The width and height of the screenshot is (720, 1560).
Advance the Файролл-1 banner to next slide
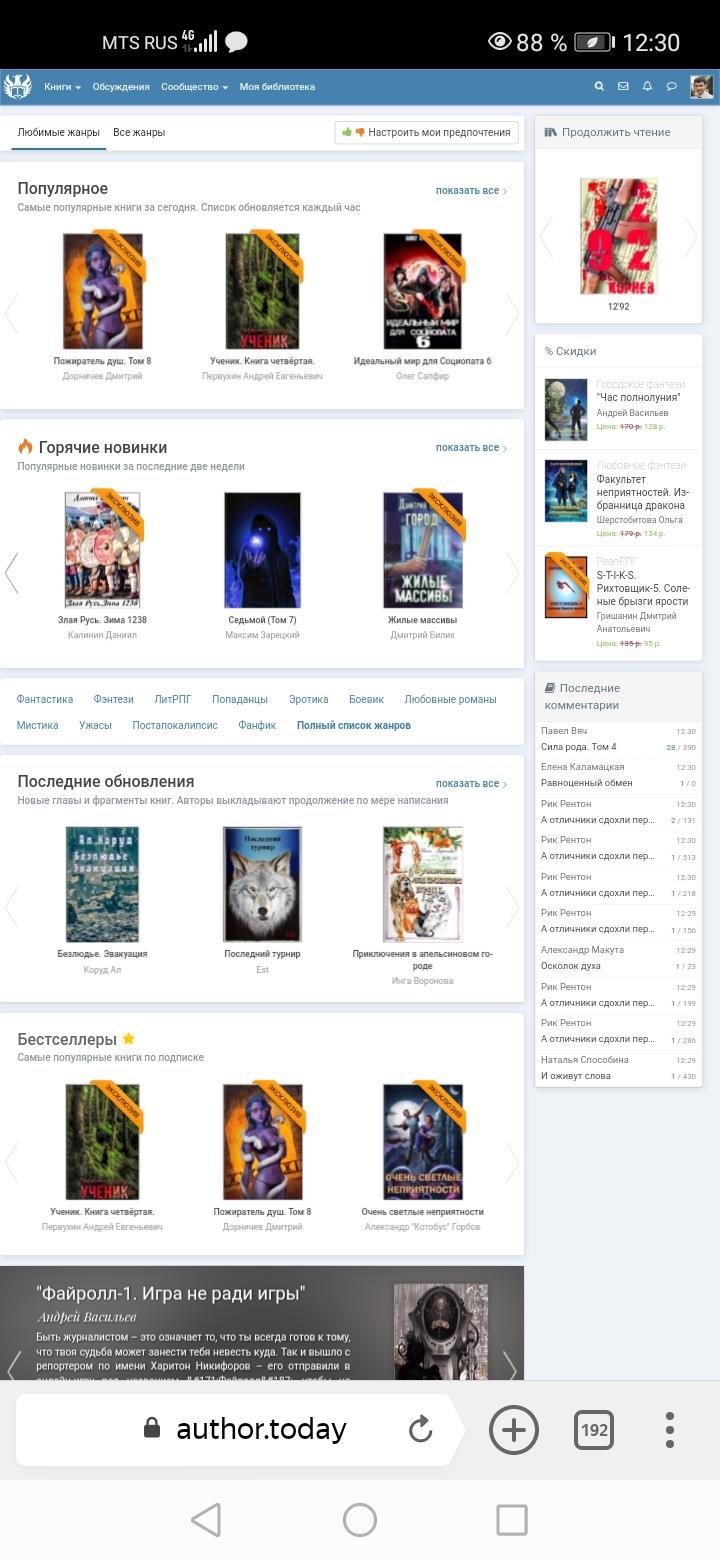coord(510,1366)
